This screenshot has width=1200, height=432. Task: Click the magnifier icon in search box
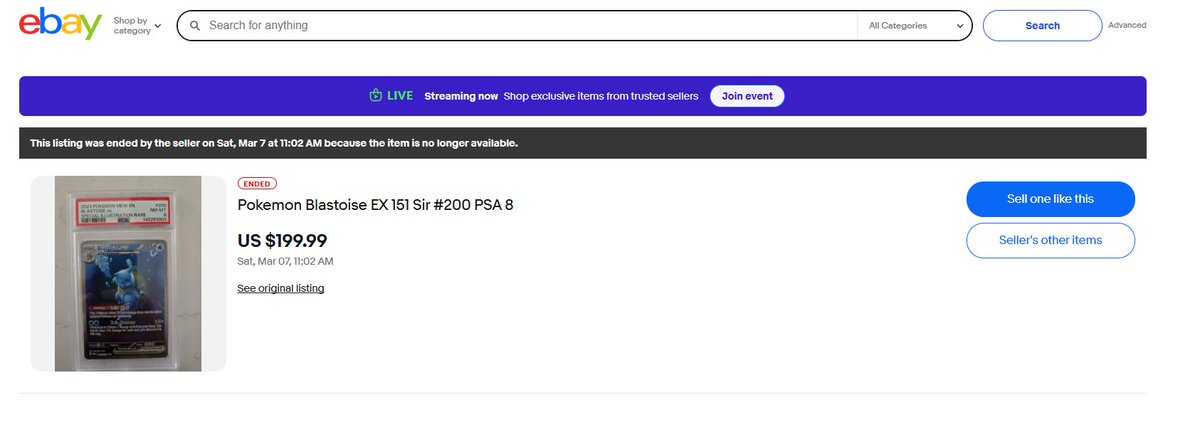(x=194, y=25)
